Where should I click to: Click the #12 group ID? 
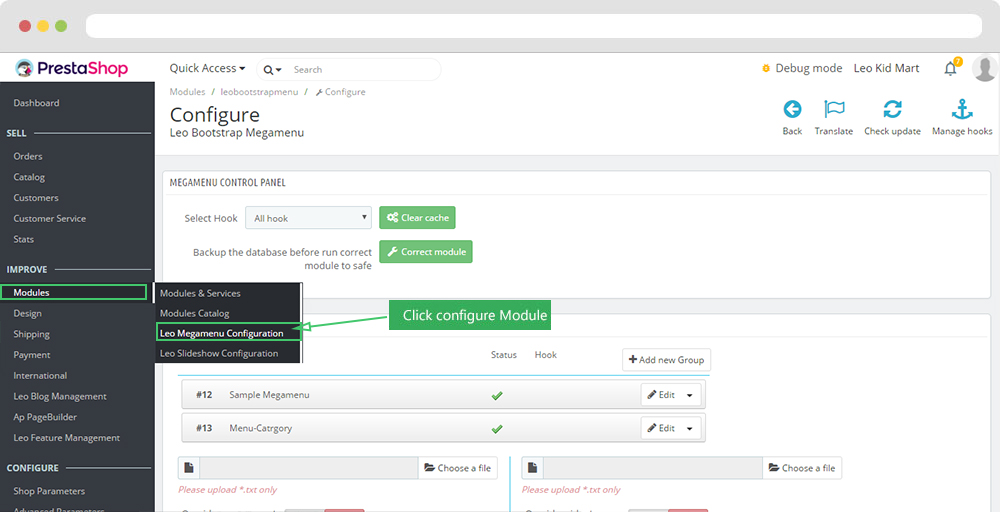pyautogui.click(x=204, y=395)
